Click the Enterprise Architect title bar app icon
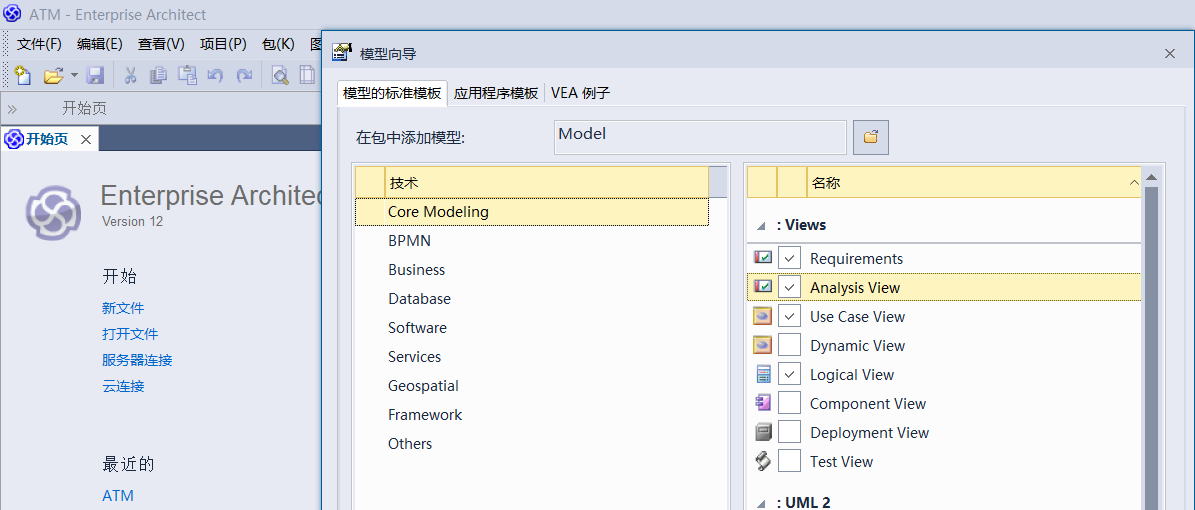 (12, 14)
